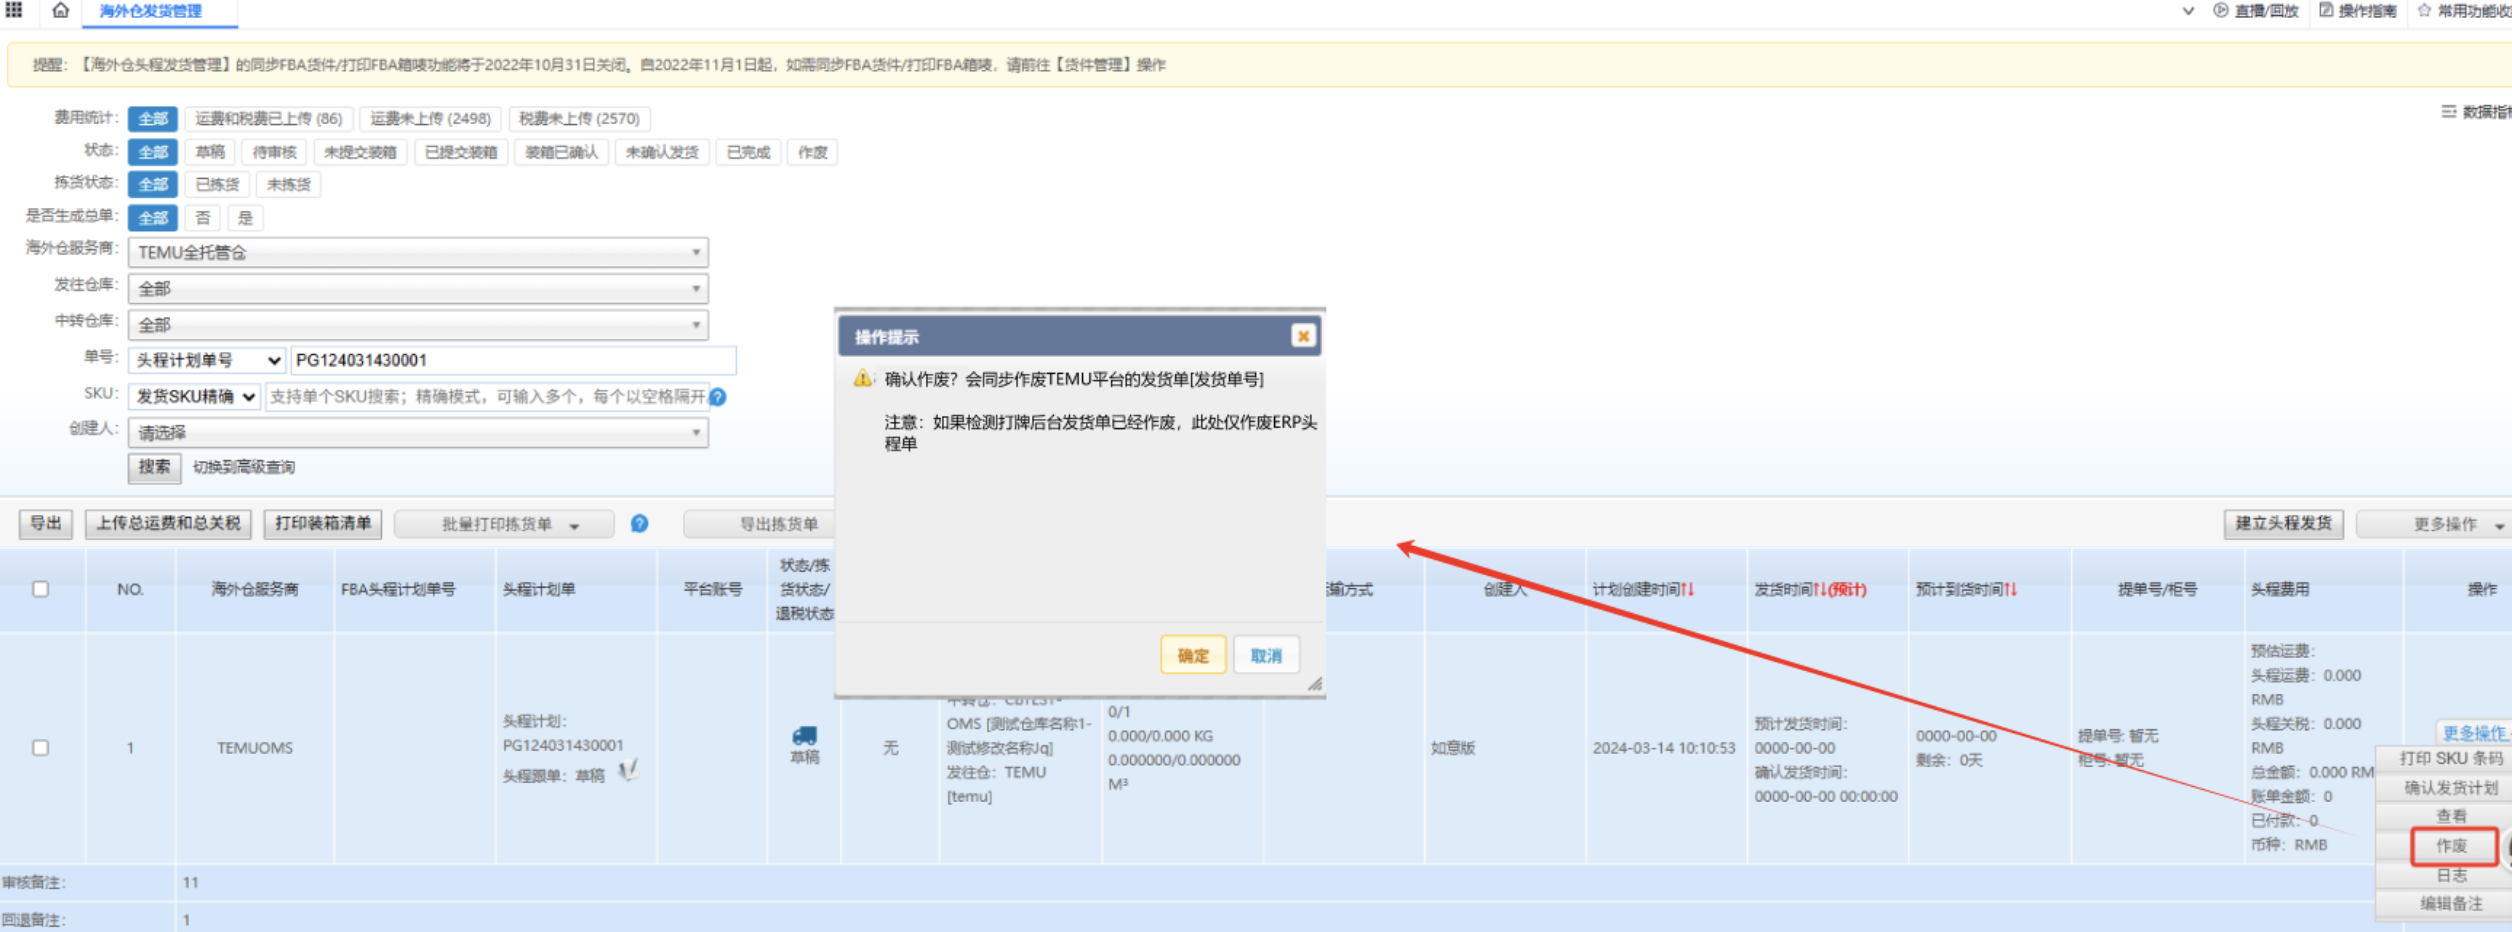2512x932 pixels.
Task: Click the SKU help question mark icon
Action: pyautogui.click(x=717, y=397)
